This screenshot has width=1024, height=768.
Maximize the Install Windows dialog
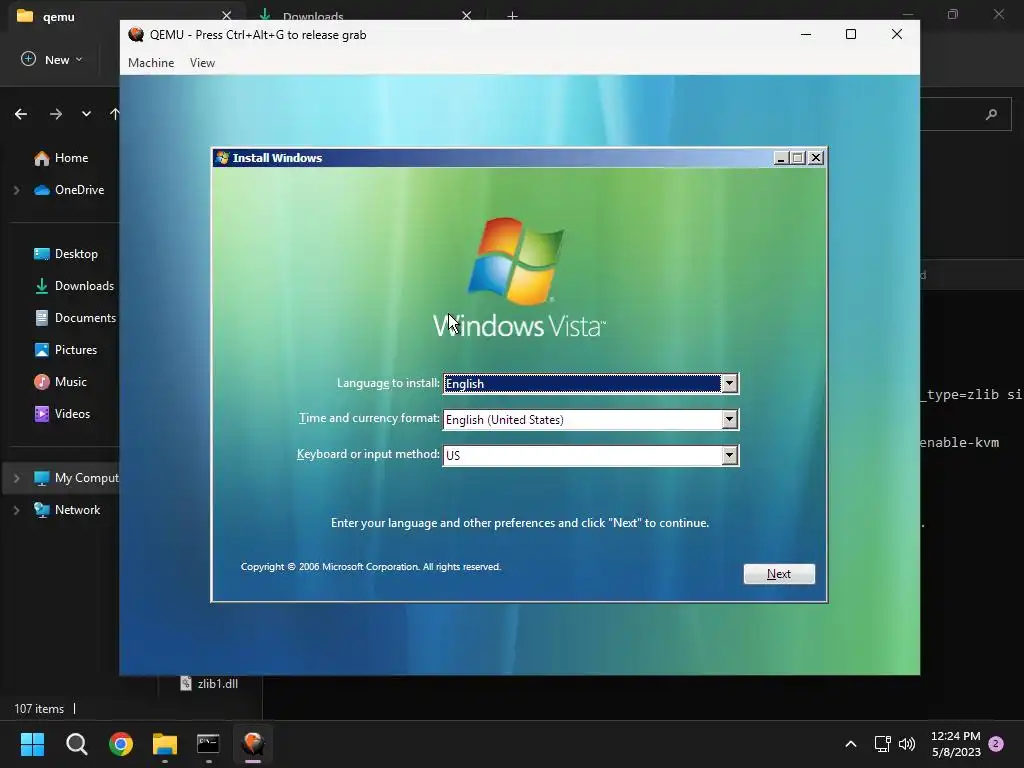pyautogui.click(x=798, y=158)
